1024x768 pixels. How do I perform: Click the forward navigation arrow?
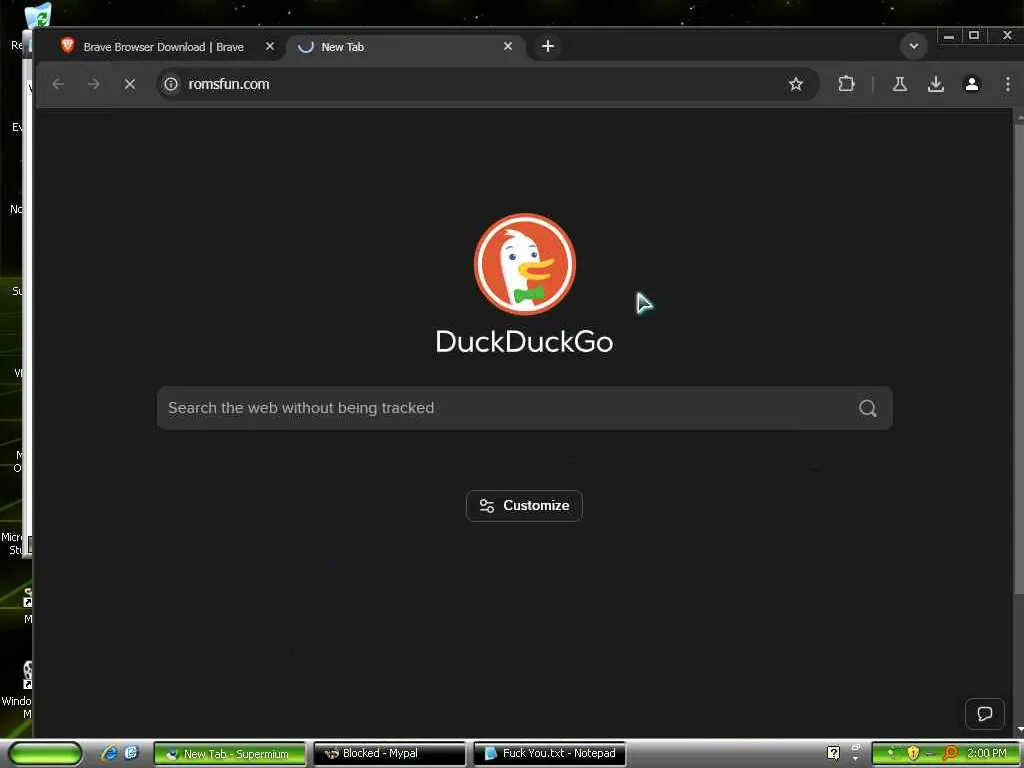tap(93, 84)
